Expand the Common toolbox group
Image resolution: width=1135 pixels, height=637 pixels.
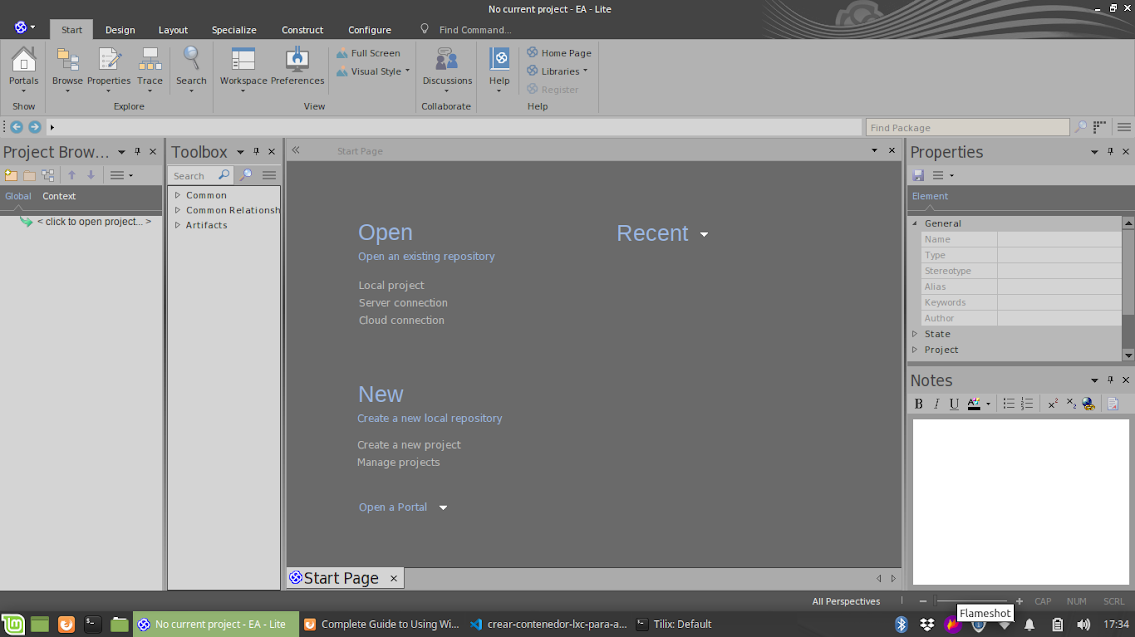pyautogui.click(x=177, y=195)
